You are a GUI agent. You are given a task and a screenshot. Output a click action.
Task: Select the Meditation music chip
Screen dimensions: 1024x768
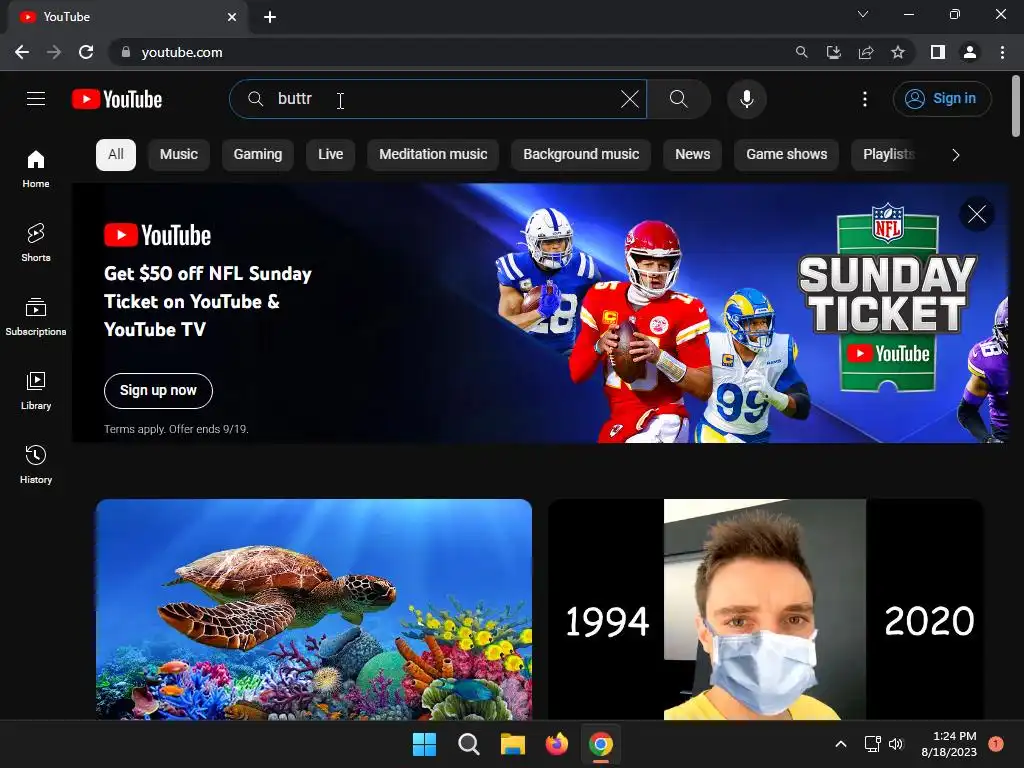(433, 155)
